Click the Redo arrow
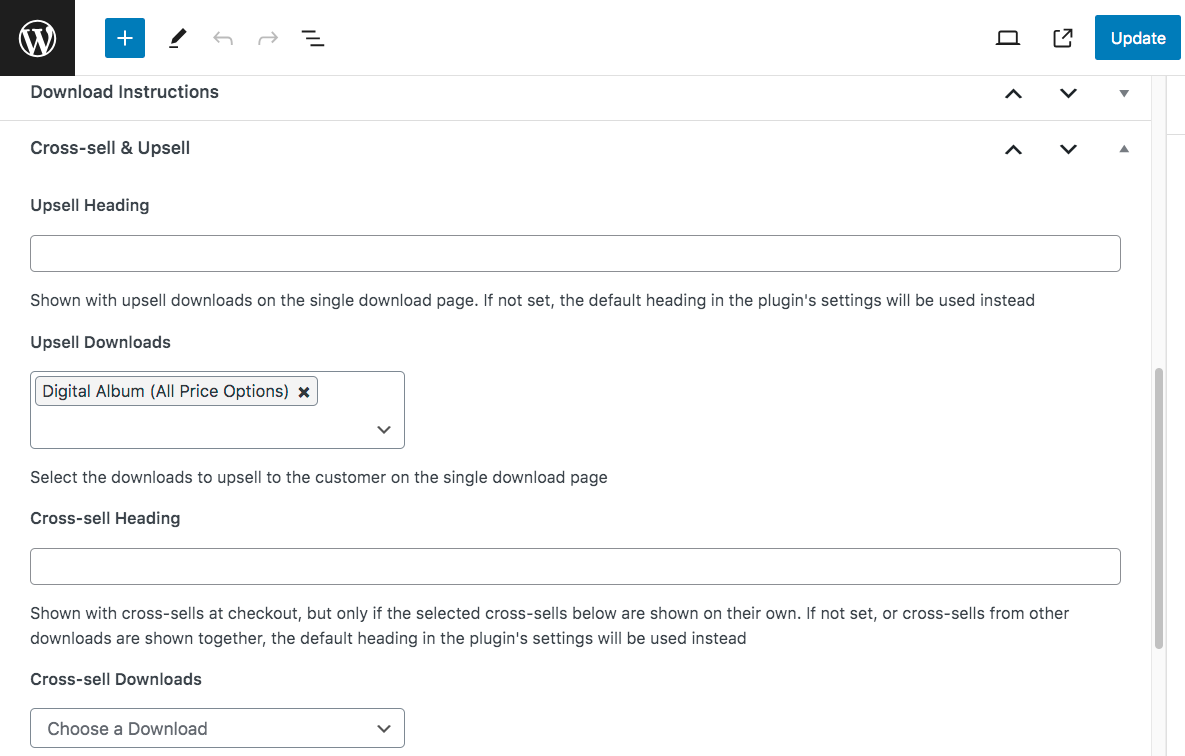Screen dimensions: 1185x756 click(x=267, y=37)
